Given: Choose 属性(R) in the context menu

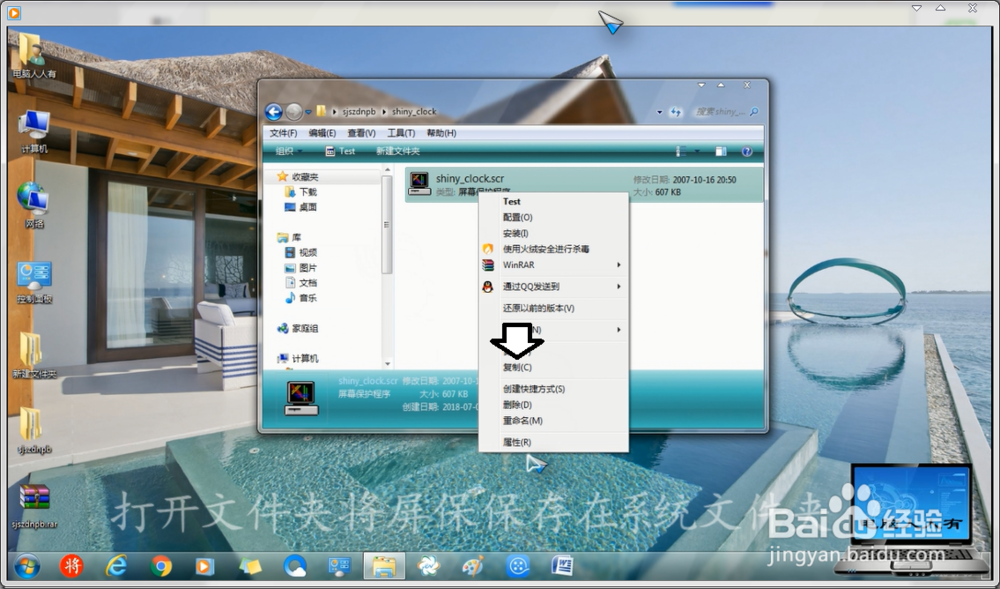Looking at the screenshot, I should tap(554, 442).
